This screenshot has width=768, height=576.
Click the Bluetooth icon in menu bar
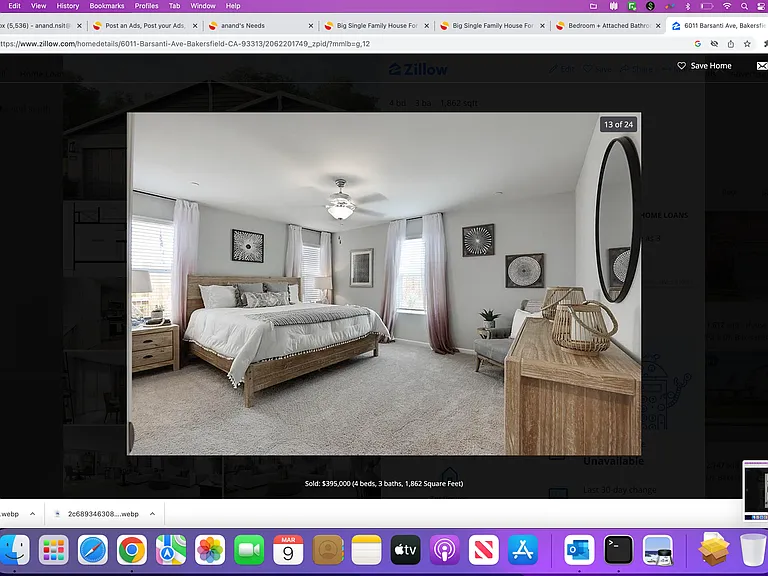point(688,6)
